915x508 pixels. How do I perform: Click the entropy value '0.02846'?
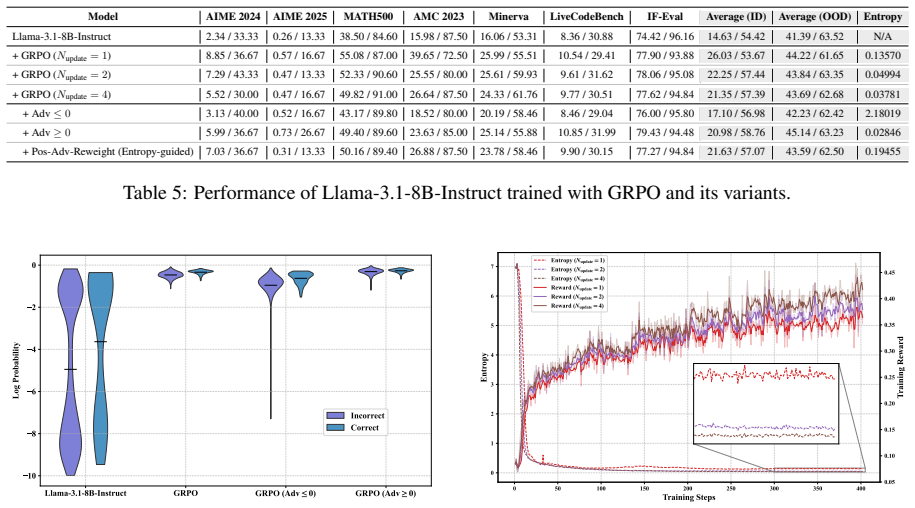882,132
